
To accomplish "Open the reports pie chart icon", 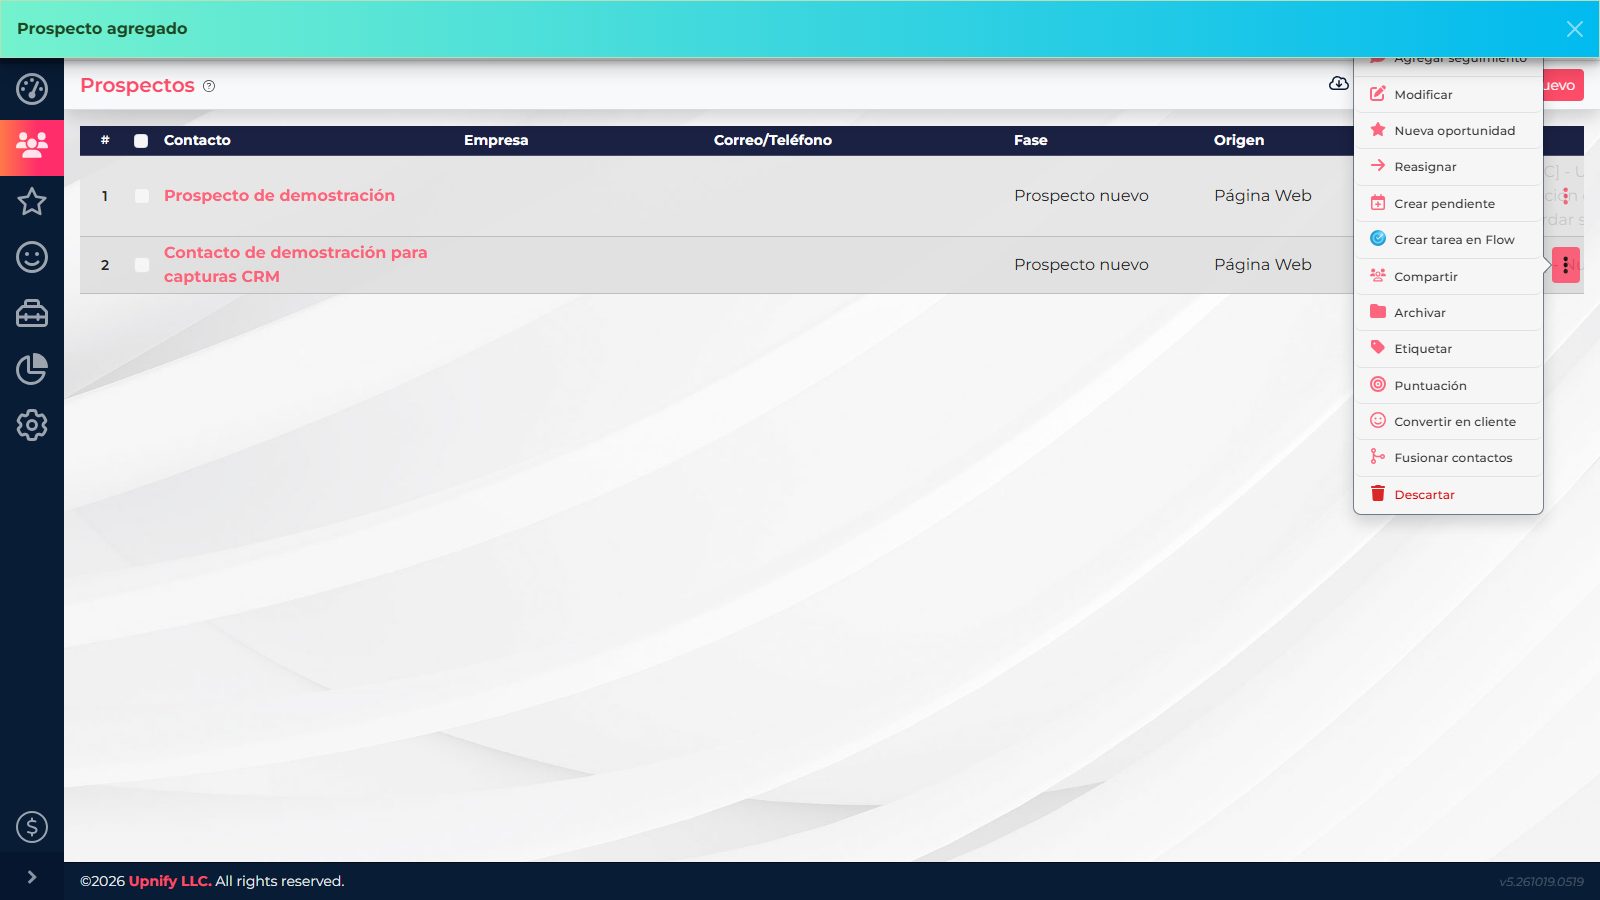I will [32, 369].
